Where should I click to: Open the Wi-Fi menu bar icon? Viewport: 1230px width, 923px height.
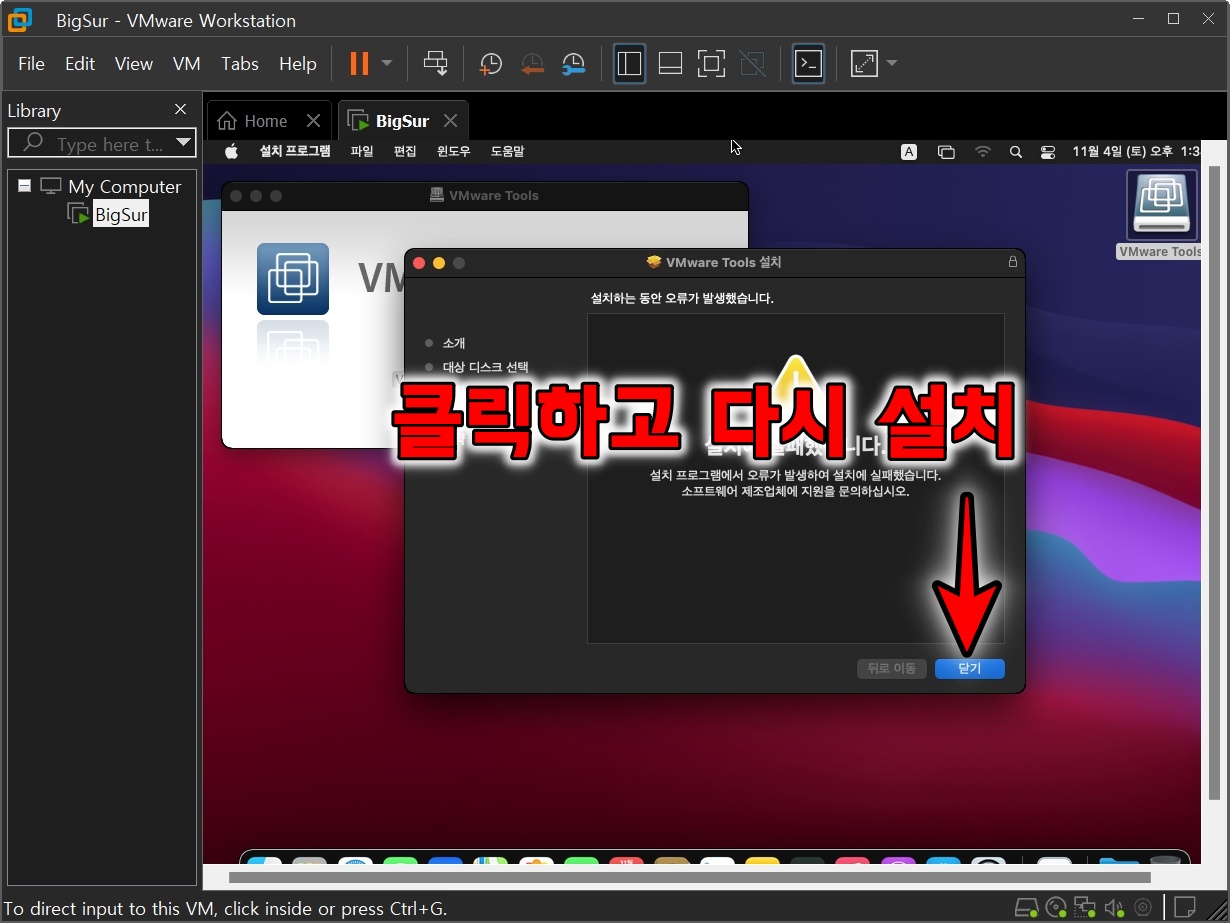click(x=983, y=152)
